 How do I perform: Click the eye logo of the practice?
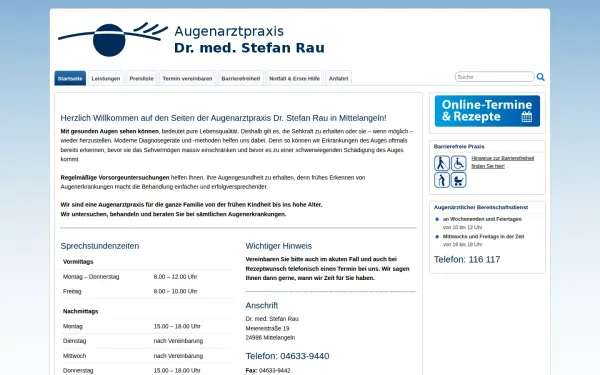pos(112,39)
